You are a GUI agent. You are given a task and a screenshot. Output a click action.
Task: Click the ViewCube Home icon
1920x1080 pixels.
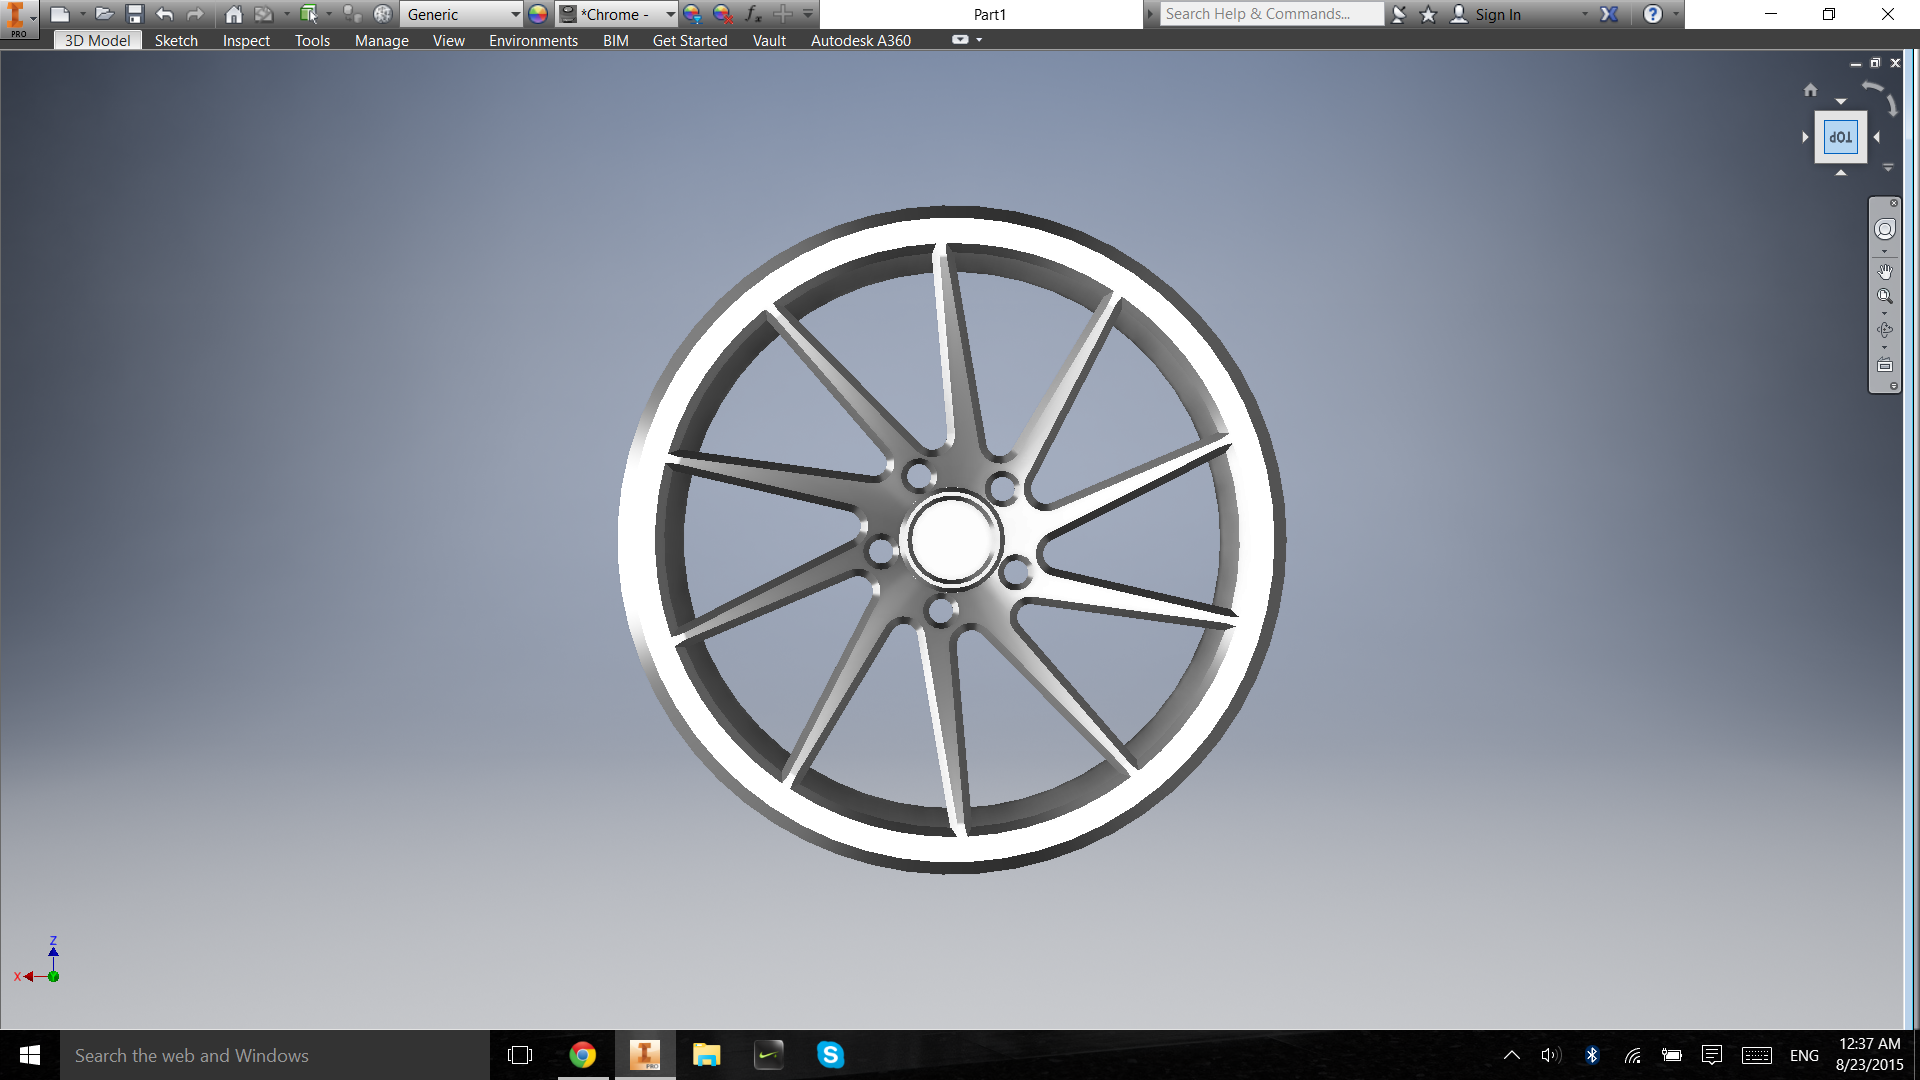(x=1810, y=90)
